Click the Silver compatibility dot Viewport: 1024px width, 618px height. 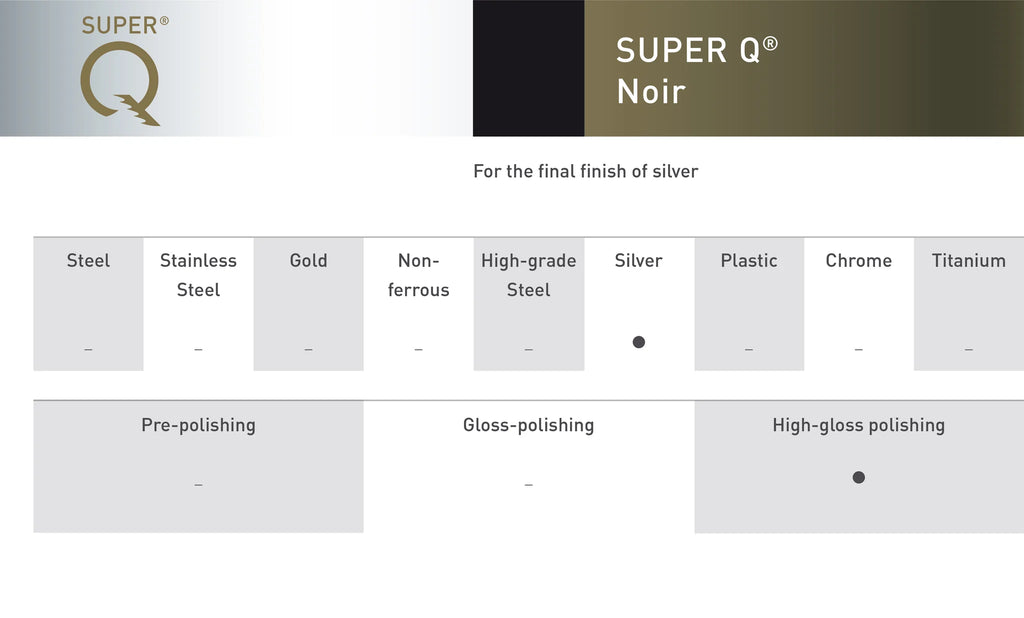639,342
